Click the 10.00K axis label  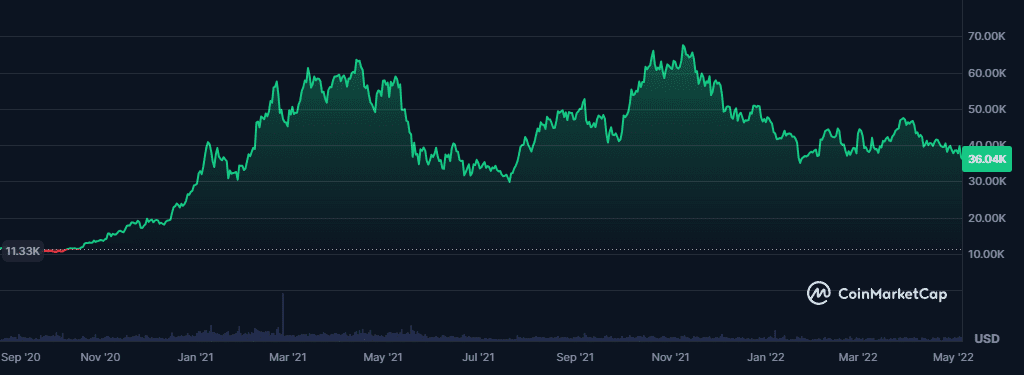coord(985,254)
